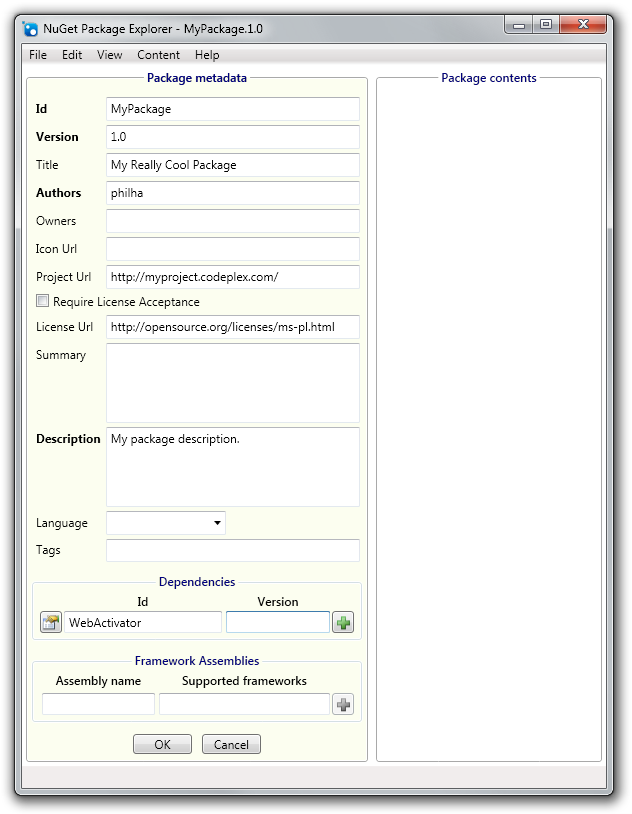Open the Edit menu

(x=72, y=55)
